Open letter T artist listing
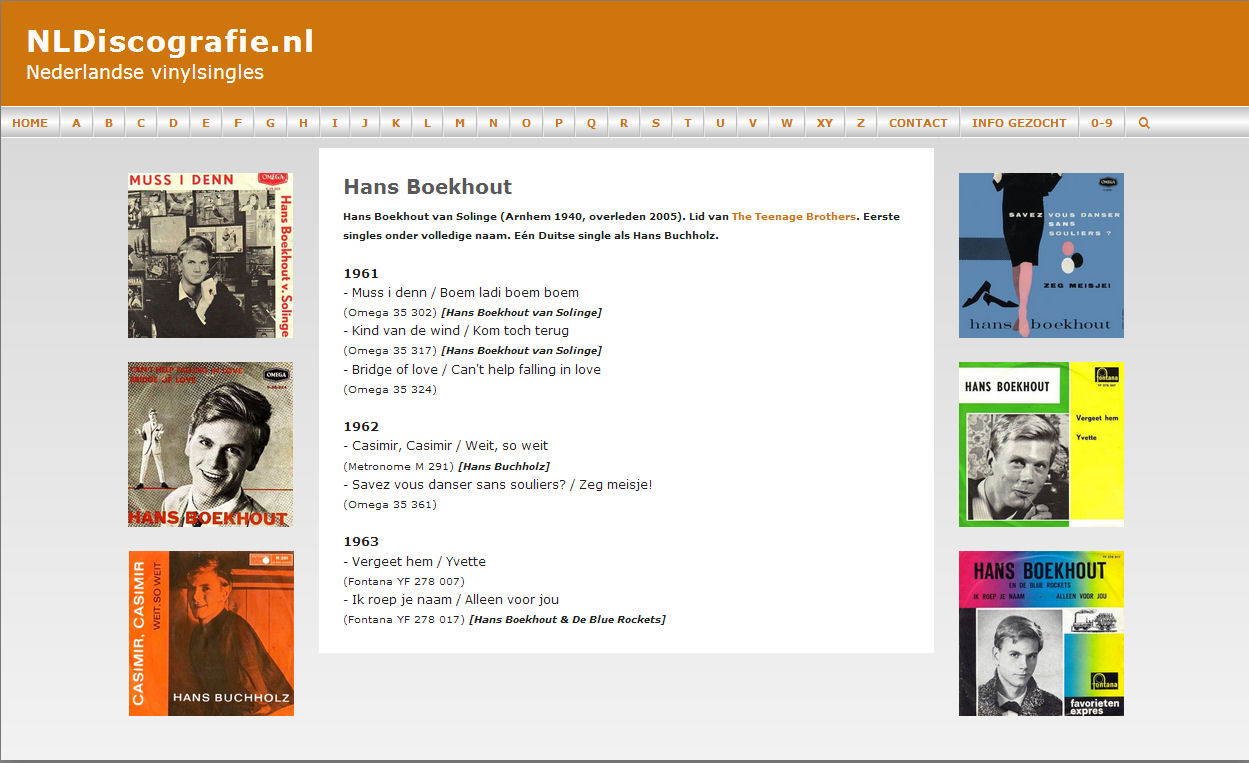1249x763 pixels. point(688,123)
